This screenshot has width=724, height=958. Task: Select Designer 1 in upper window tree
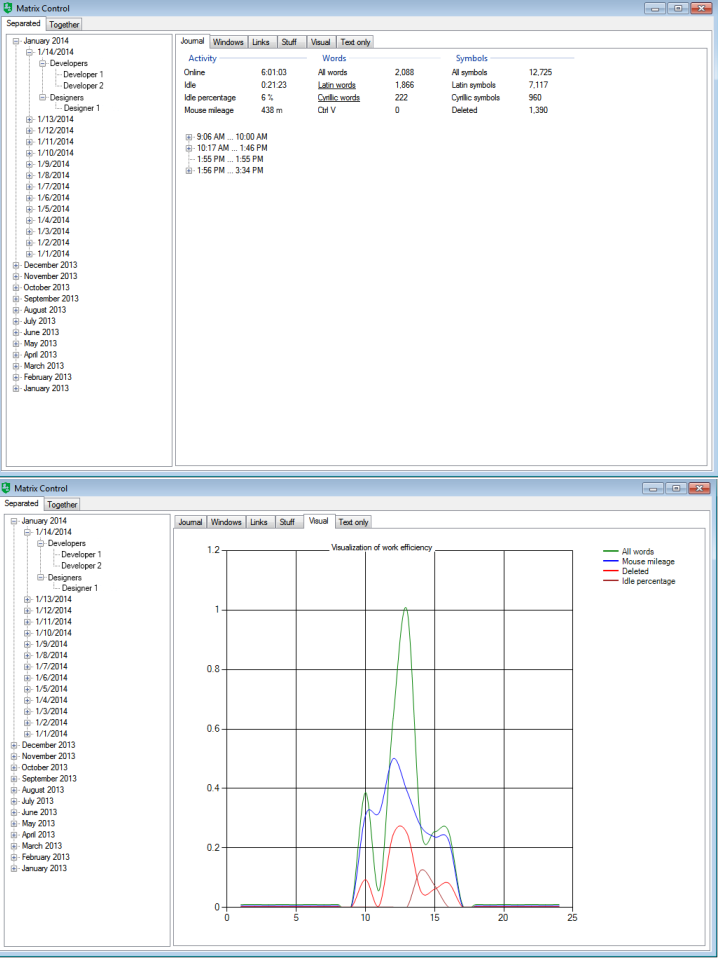(82, 108)
